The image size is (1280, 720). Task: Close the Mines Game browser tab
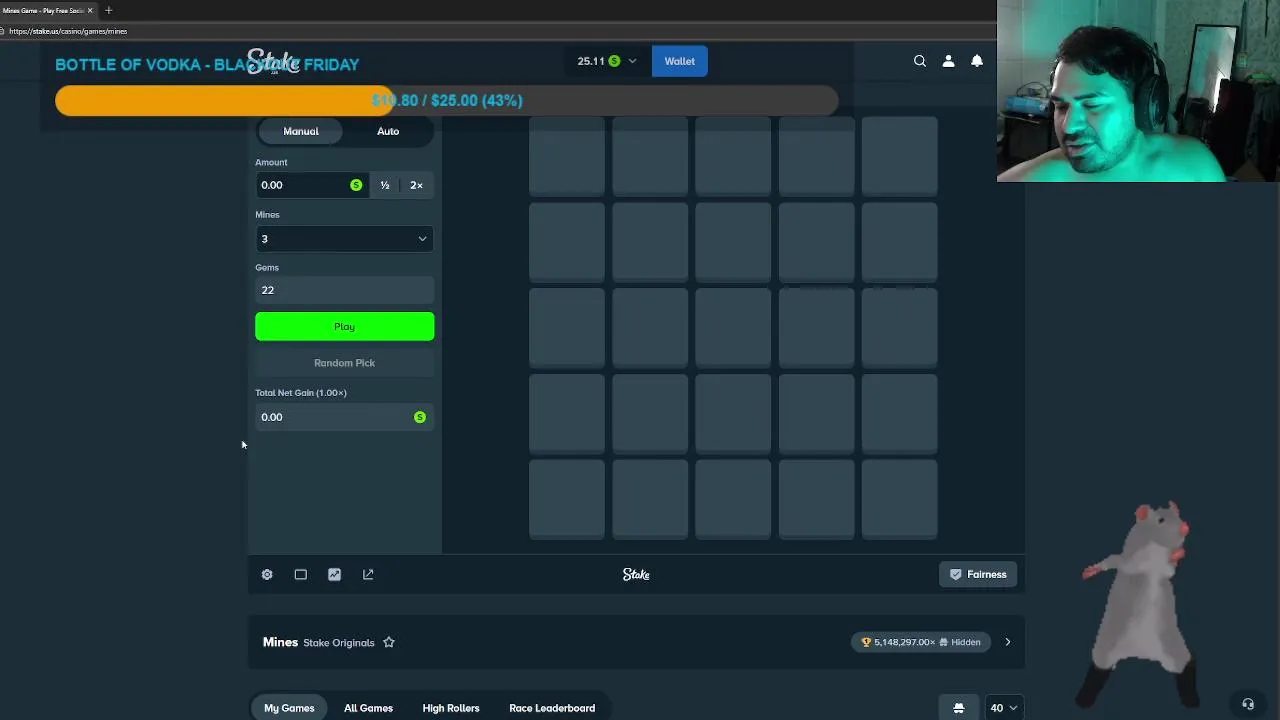tap(90, 10)
